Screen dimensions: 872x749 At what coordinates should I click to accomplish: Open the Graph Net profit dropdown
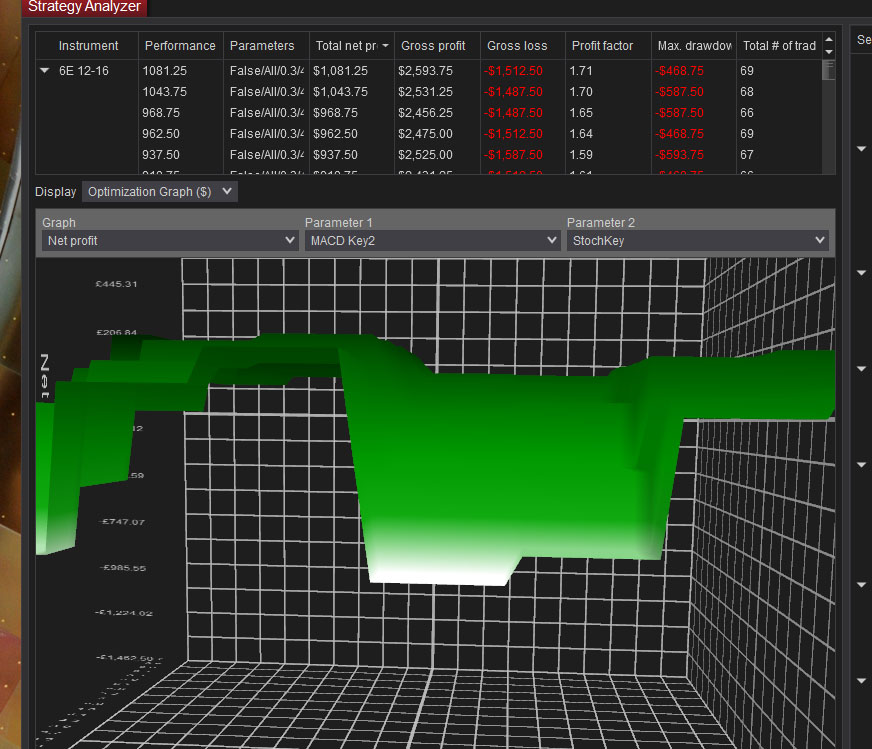pos(169,241)
